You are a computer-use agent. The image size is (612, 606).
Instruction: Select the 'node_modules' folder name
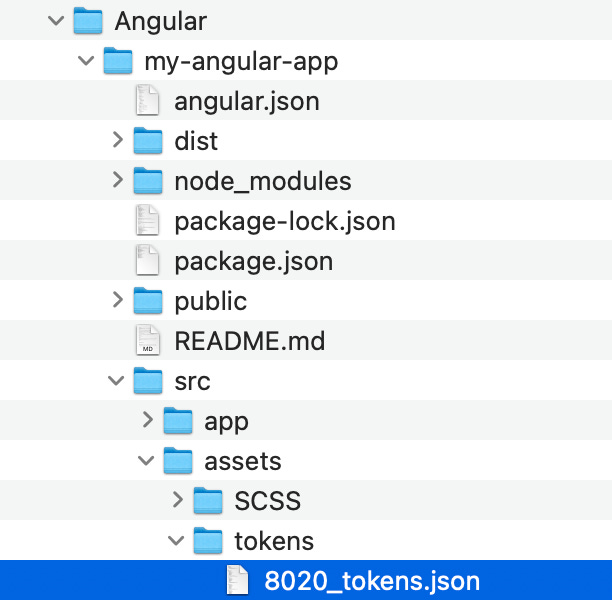tap(263, 182)
